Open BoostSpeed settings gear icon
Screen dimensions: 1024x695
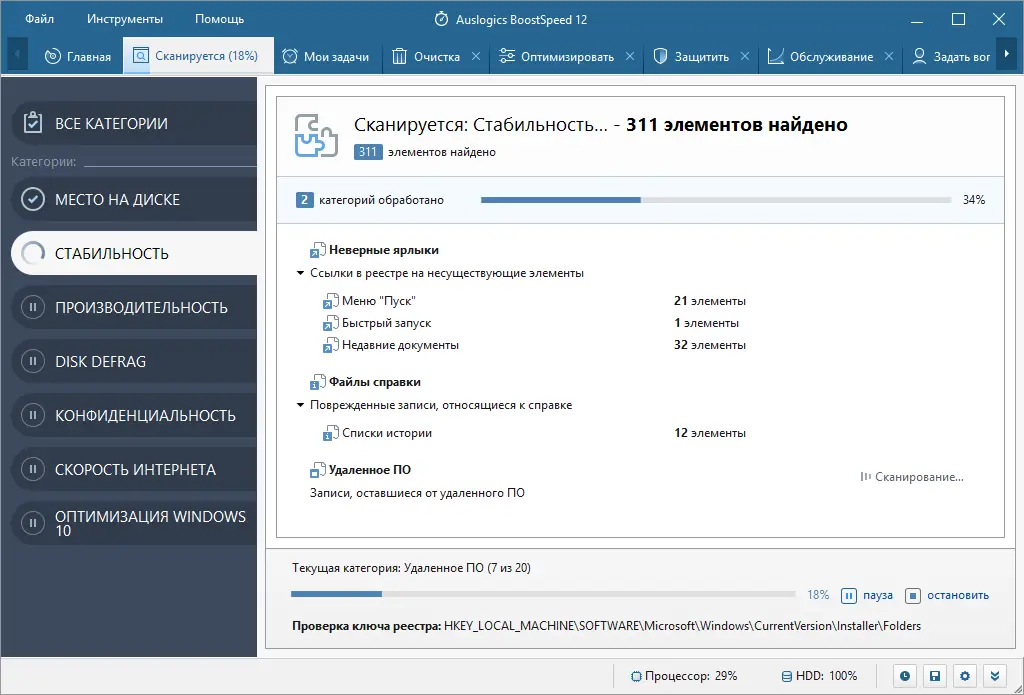964,676
